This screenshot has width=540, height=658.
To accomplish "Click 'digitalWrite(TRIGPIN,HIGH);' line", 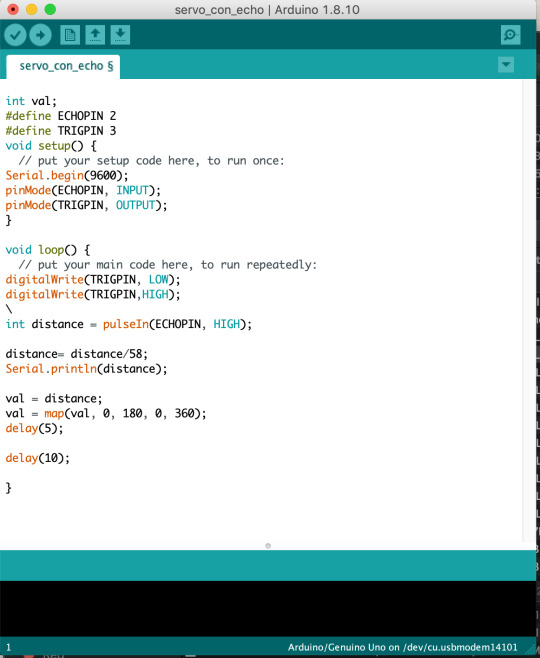I will [x=93, y=295].
